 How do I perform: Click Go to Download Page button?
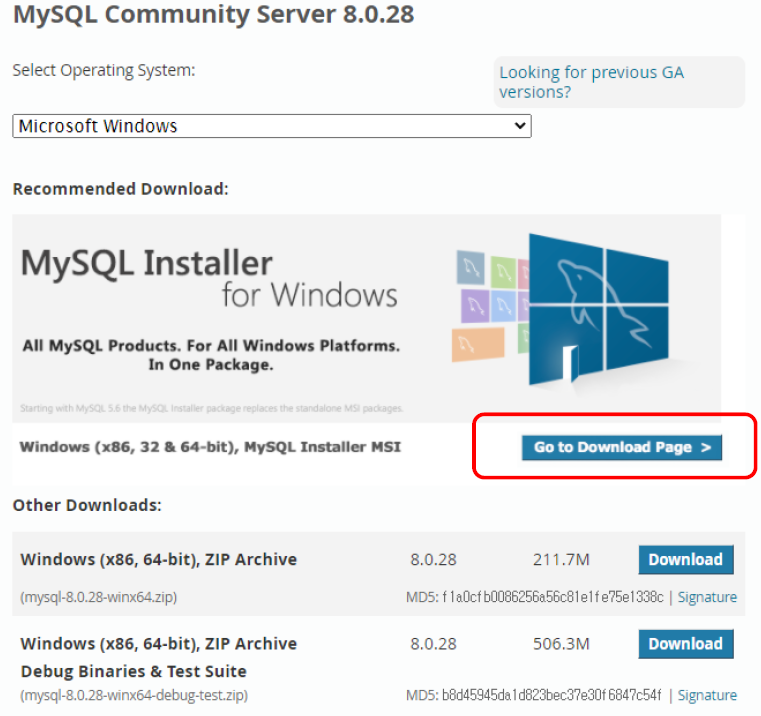point(622,447)
